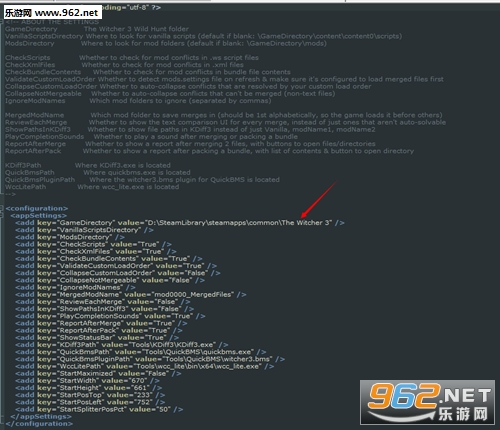Collapse the configuration tag fold marker
This screenshot has height=430, width=500.
[x=2, y=208]
